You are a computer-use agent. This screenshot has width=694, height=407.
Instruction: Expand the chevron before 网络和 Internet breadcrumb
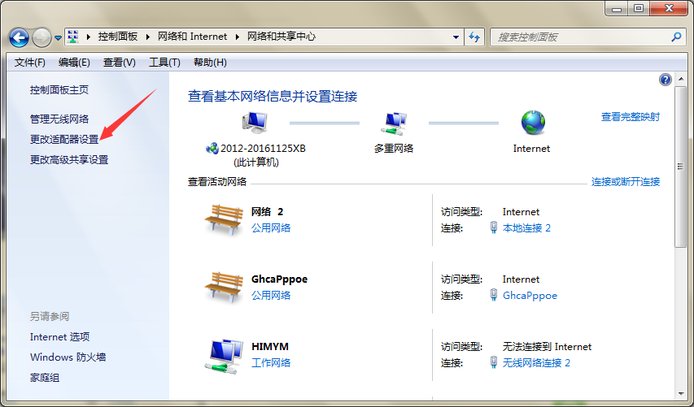[148, 37]
